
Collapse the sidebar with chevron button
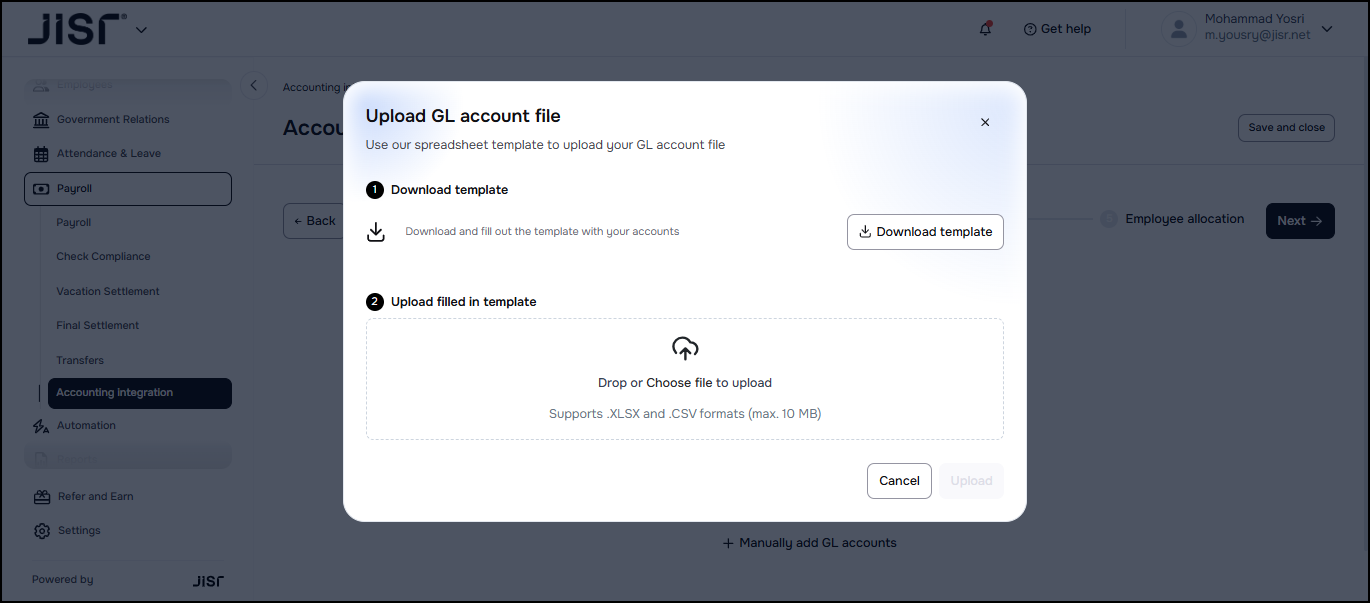[254, 86]
